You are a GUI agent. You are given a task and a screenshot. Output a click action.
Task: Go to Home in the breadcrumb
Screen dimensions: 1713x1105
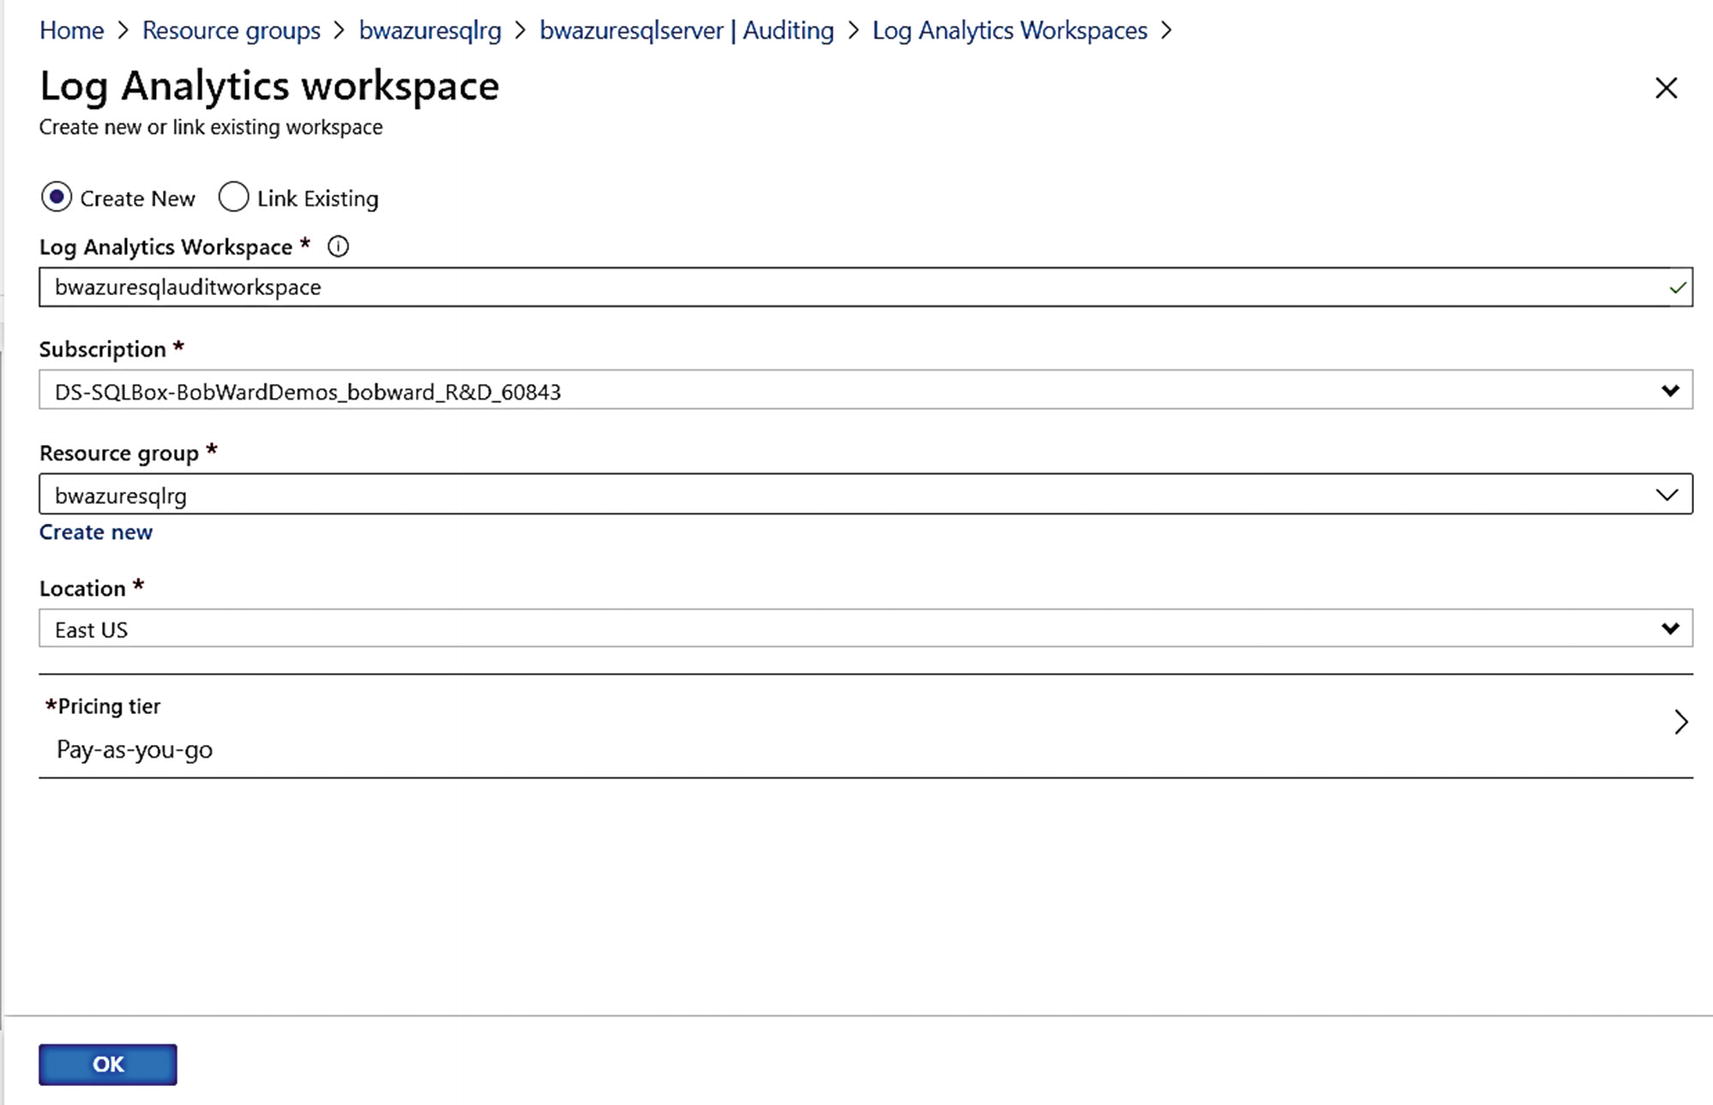(x=71, y=31)
